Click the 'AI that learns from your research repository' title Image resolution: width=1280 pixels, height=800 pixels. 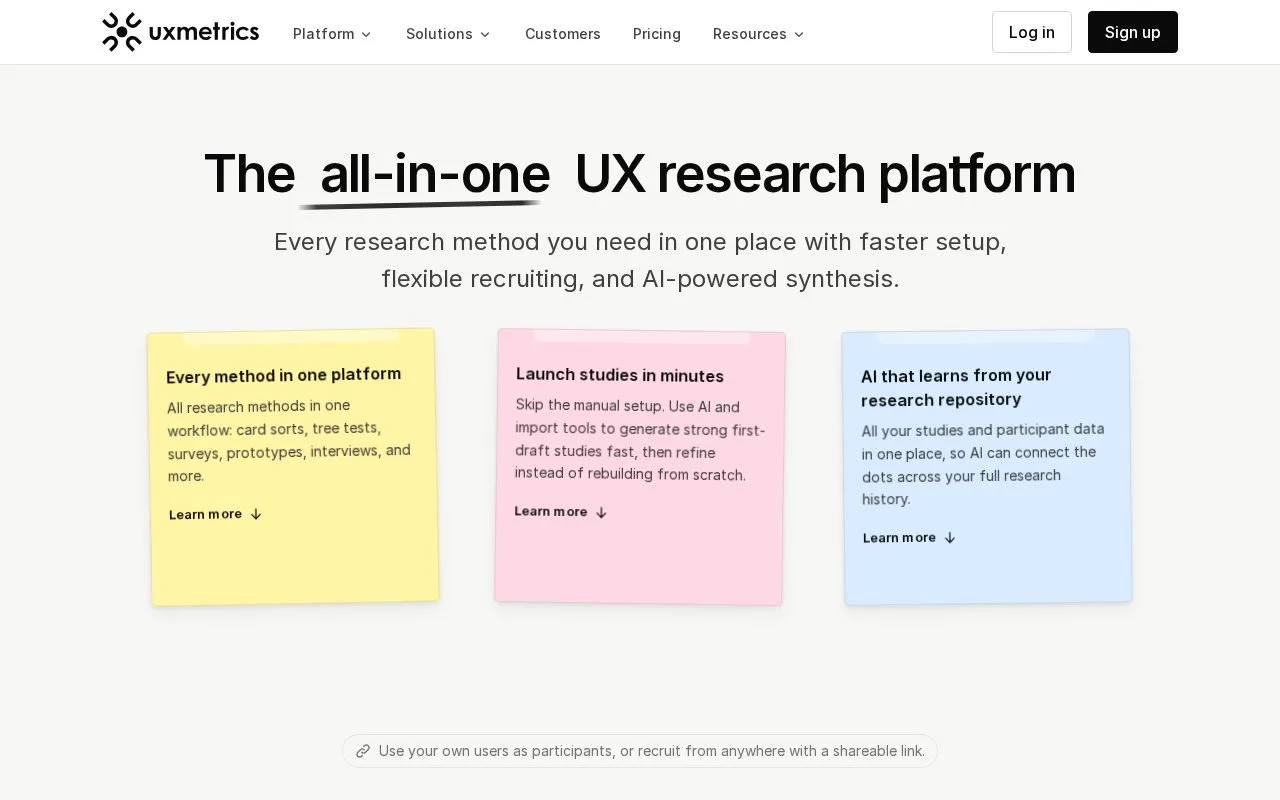pos(956,387)
